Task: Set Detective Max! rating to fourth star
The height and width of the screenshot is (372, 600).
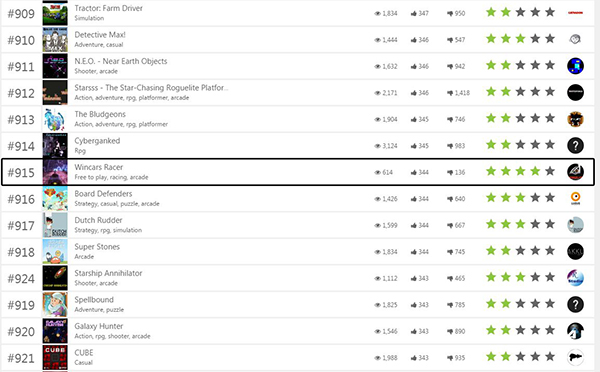Action: click(535, 39)
